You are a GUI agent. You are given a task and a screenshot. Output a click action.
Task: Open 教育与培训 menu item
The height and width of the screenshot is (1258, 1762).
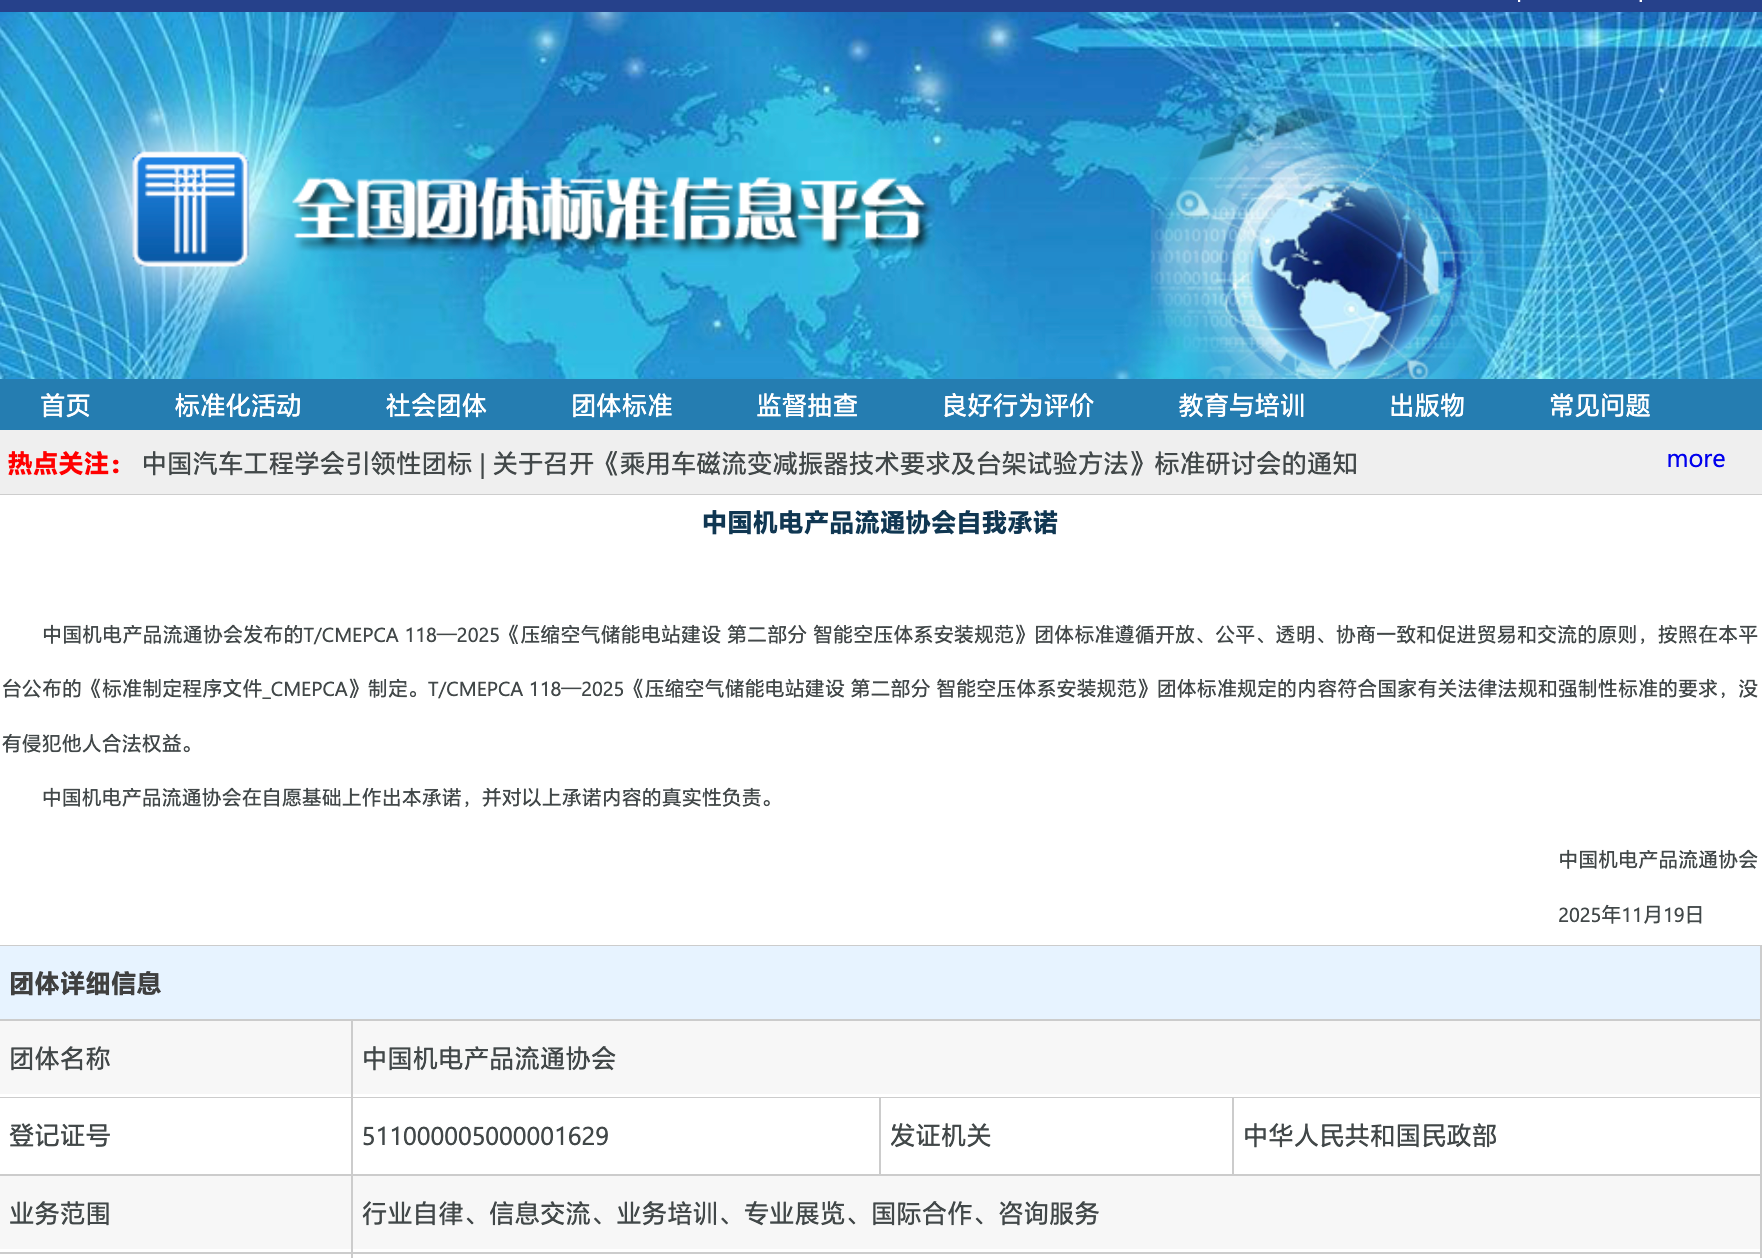[x=1241, y=405]
